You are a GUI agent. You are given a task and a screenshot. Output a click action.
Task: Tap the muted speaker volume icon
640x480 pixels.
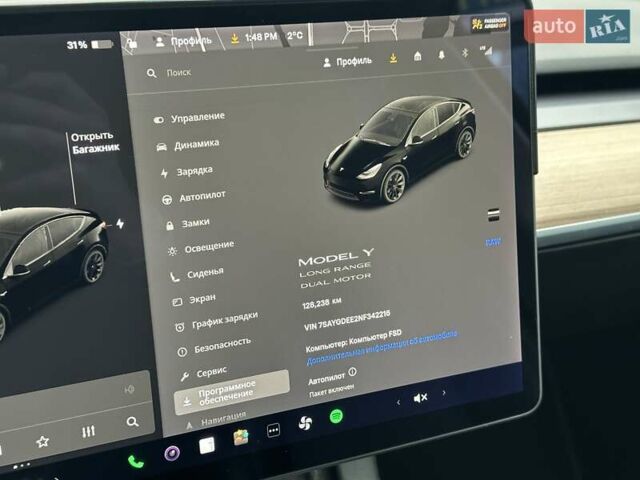(420, 397)
